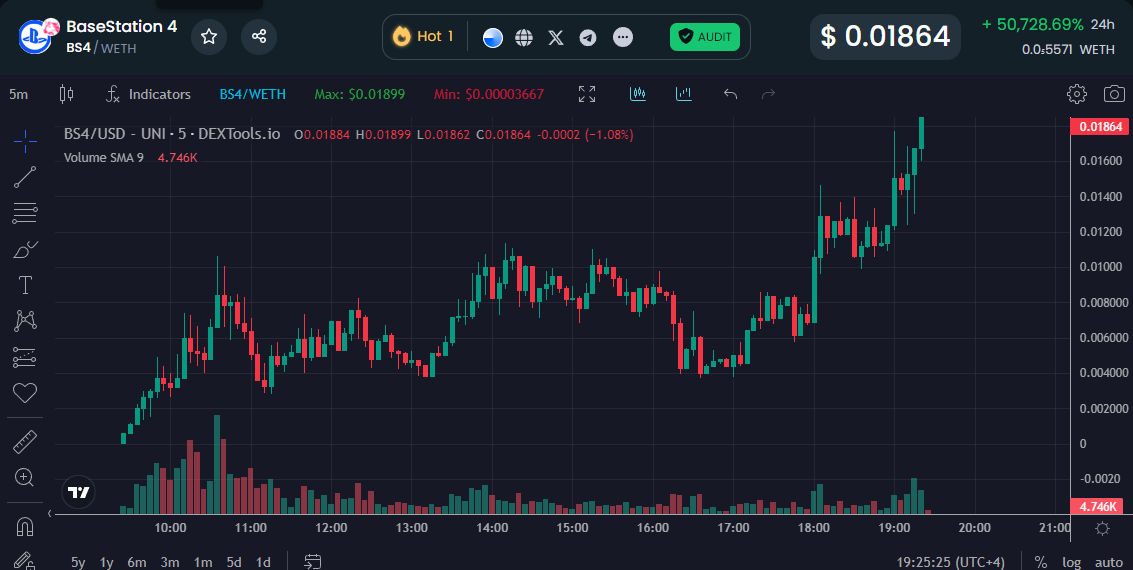Activate the zoom in tool
Viewport: 1133px width, 570px height.
click(25, 478)
